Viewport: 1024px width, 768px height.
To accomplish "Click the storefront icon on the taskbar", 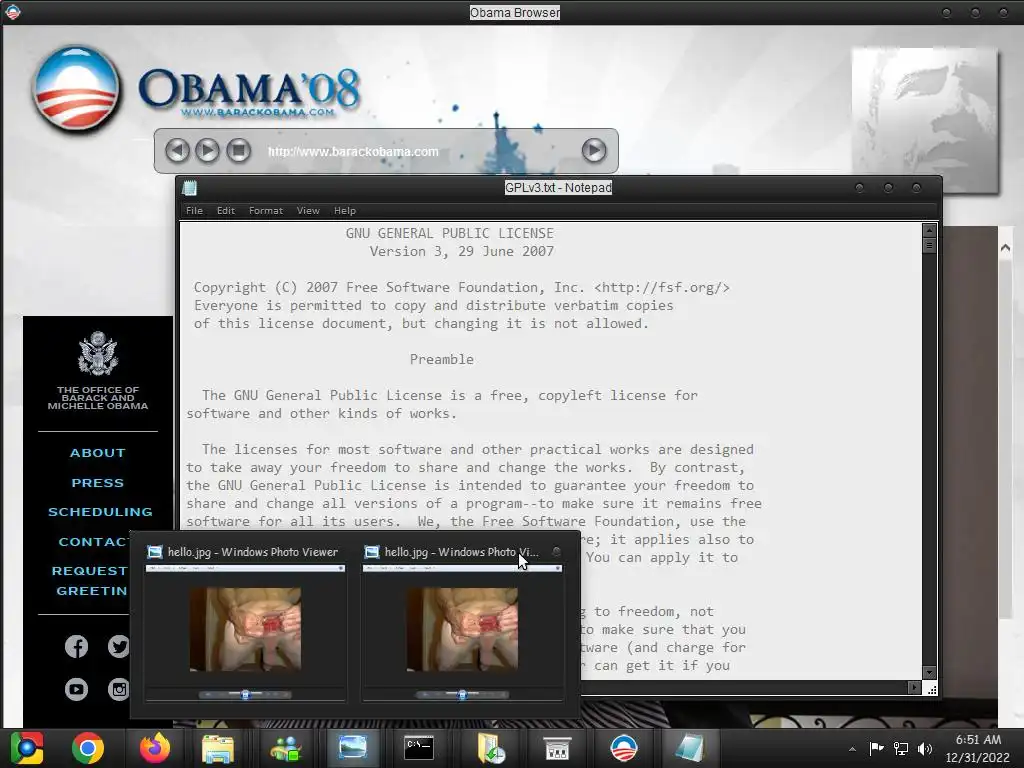I will (557, 748).
